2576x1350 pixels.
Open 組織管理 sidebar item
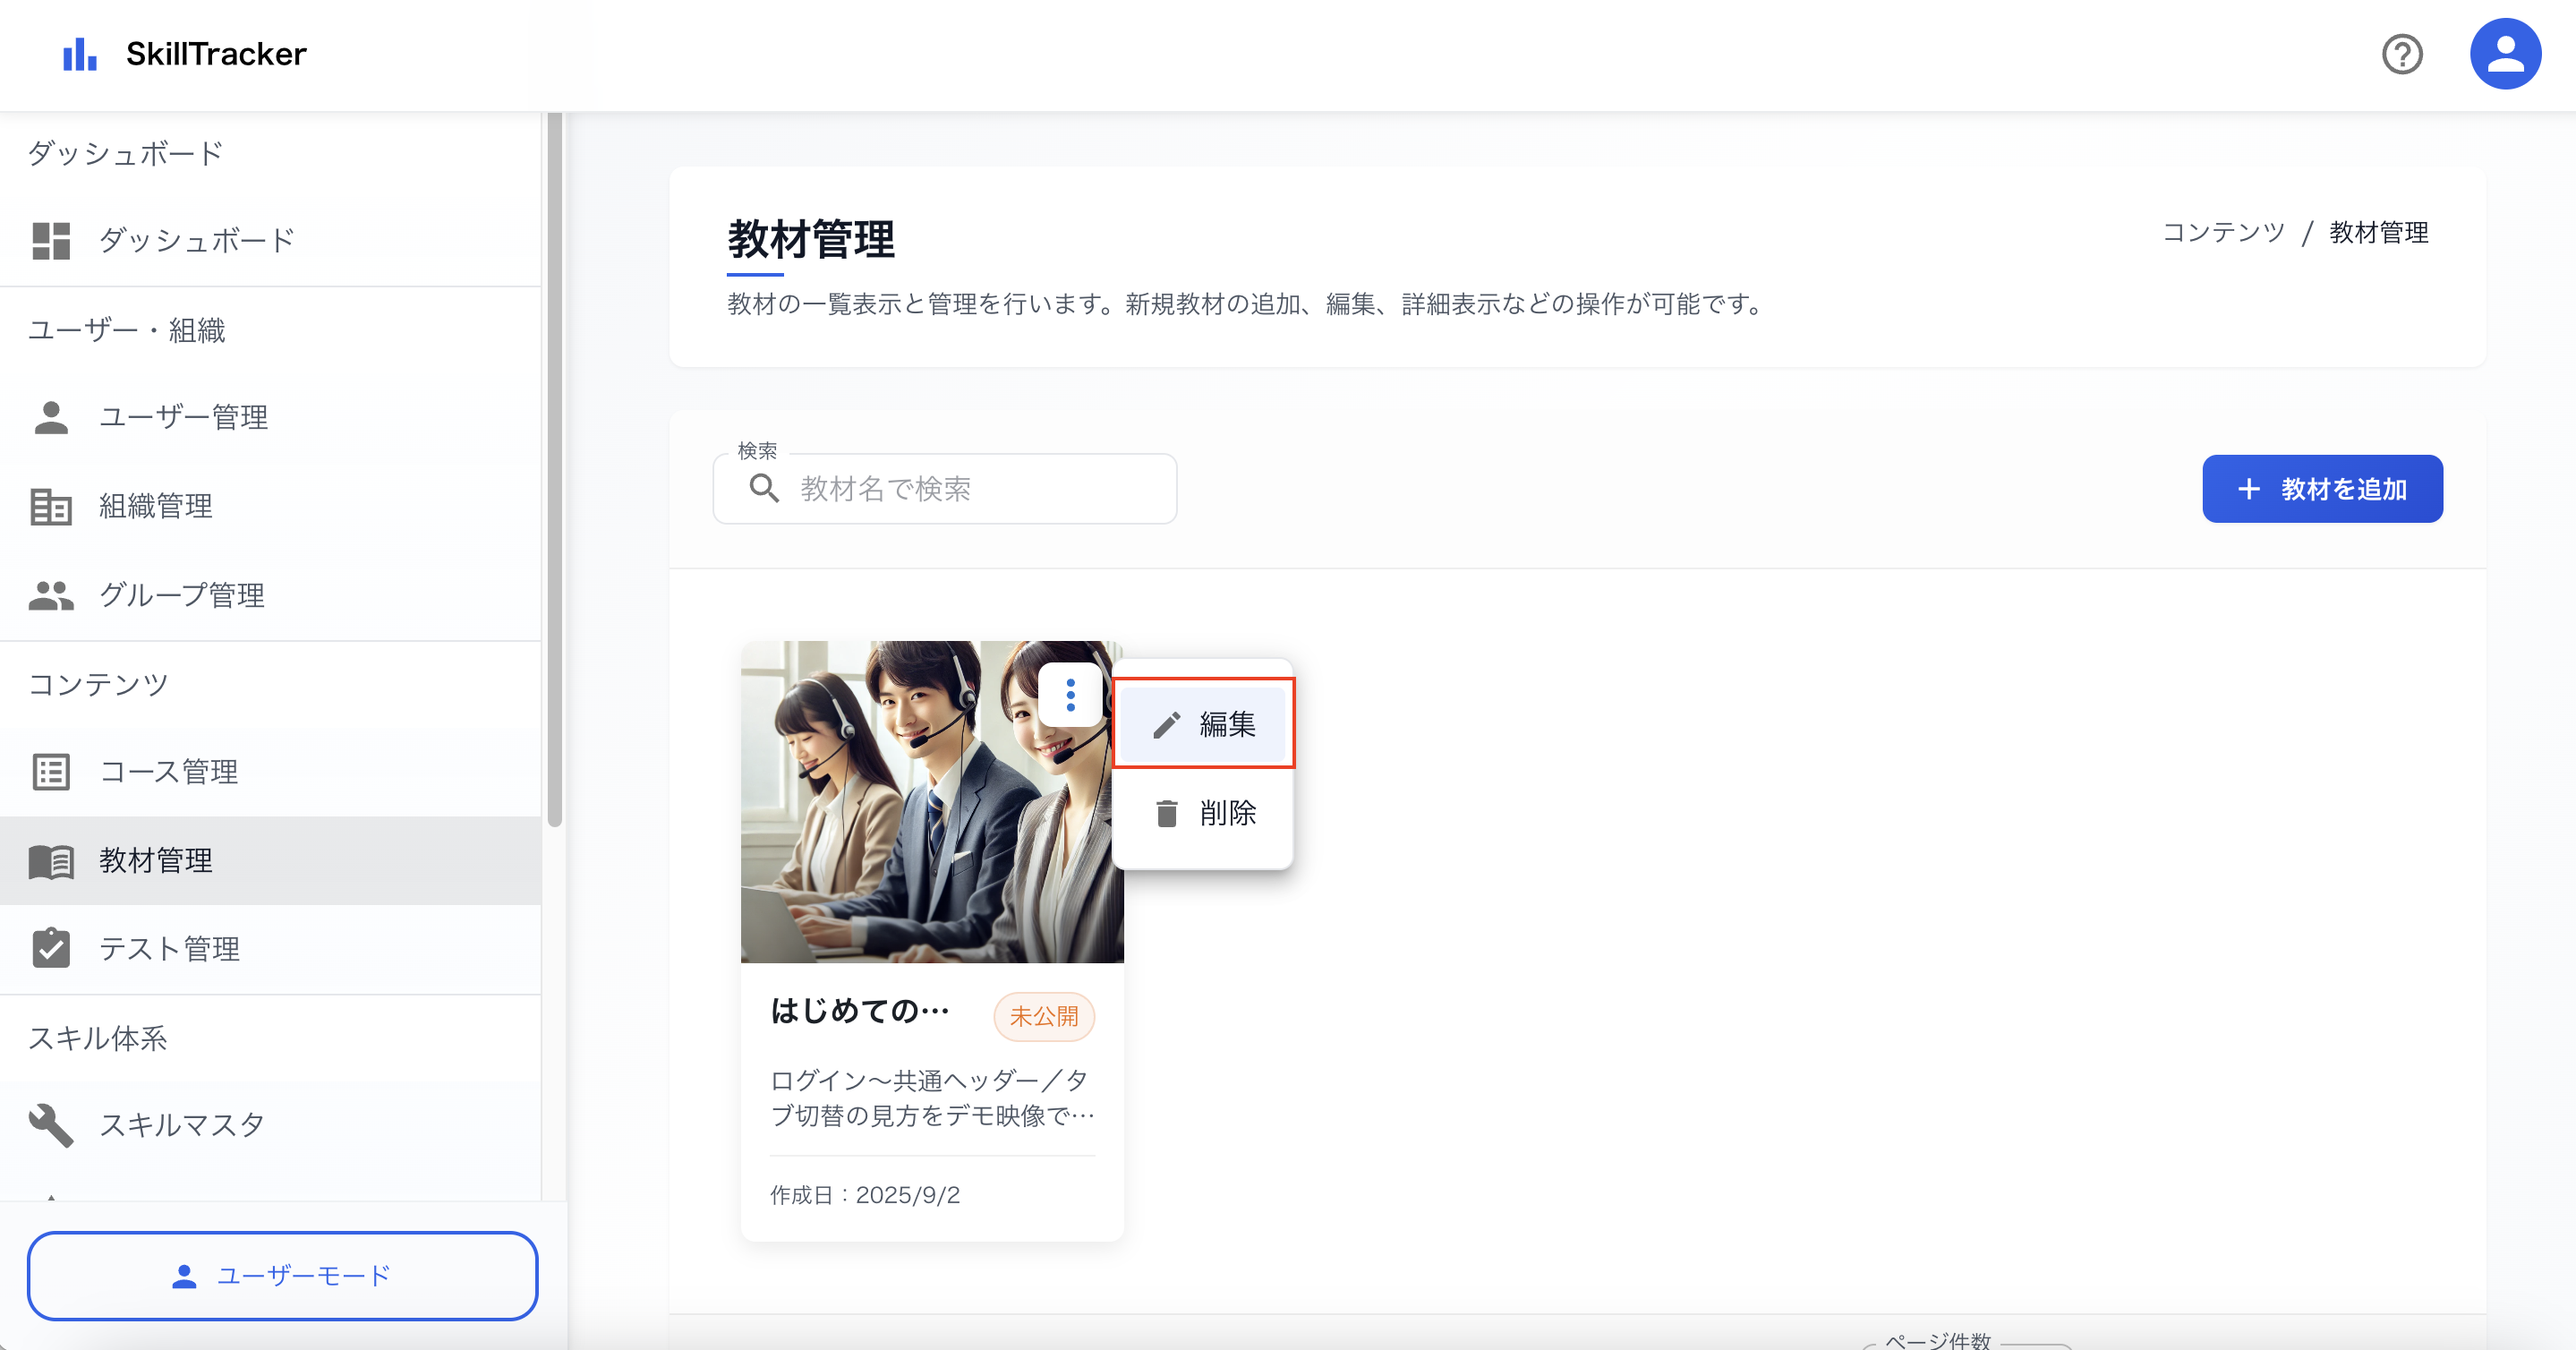click(x=155, y=506)
